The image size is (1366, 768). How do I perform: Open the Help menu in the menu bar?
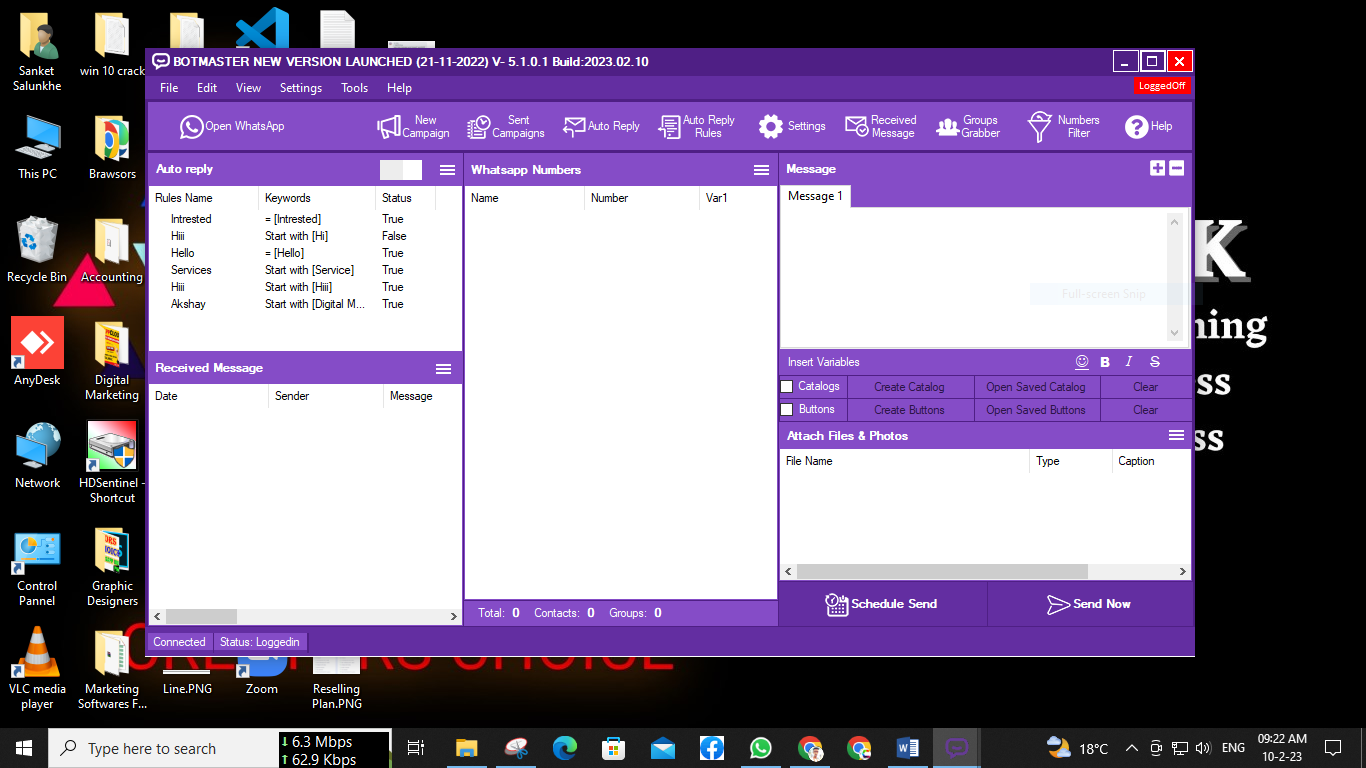[400, 88]
